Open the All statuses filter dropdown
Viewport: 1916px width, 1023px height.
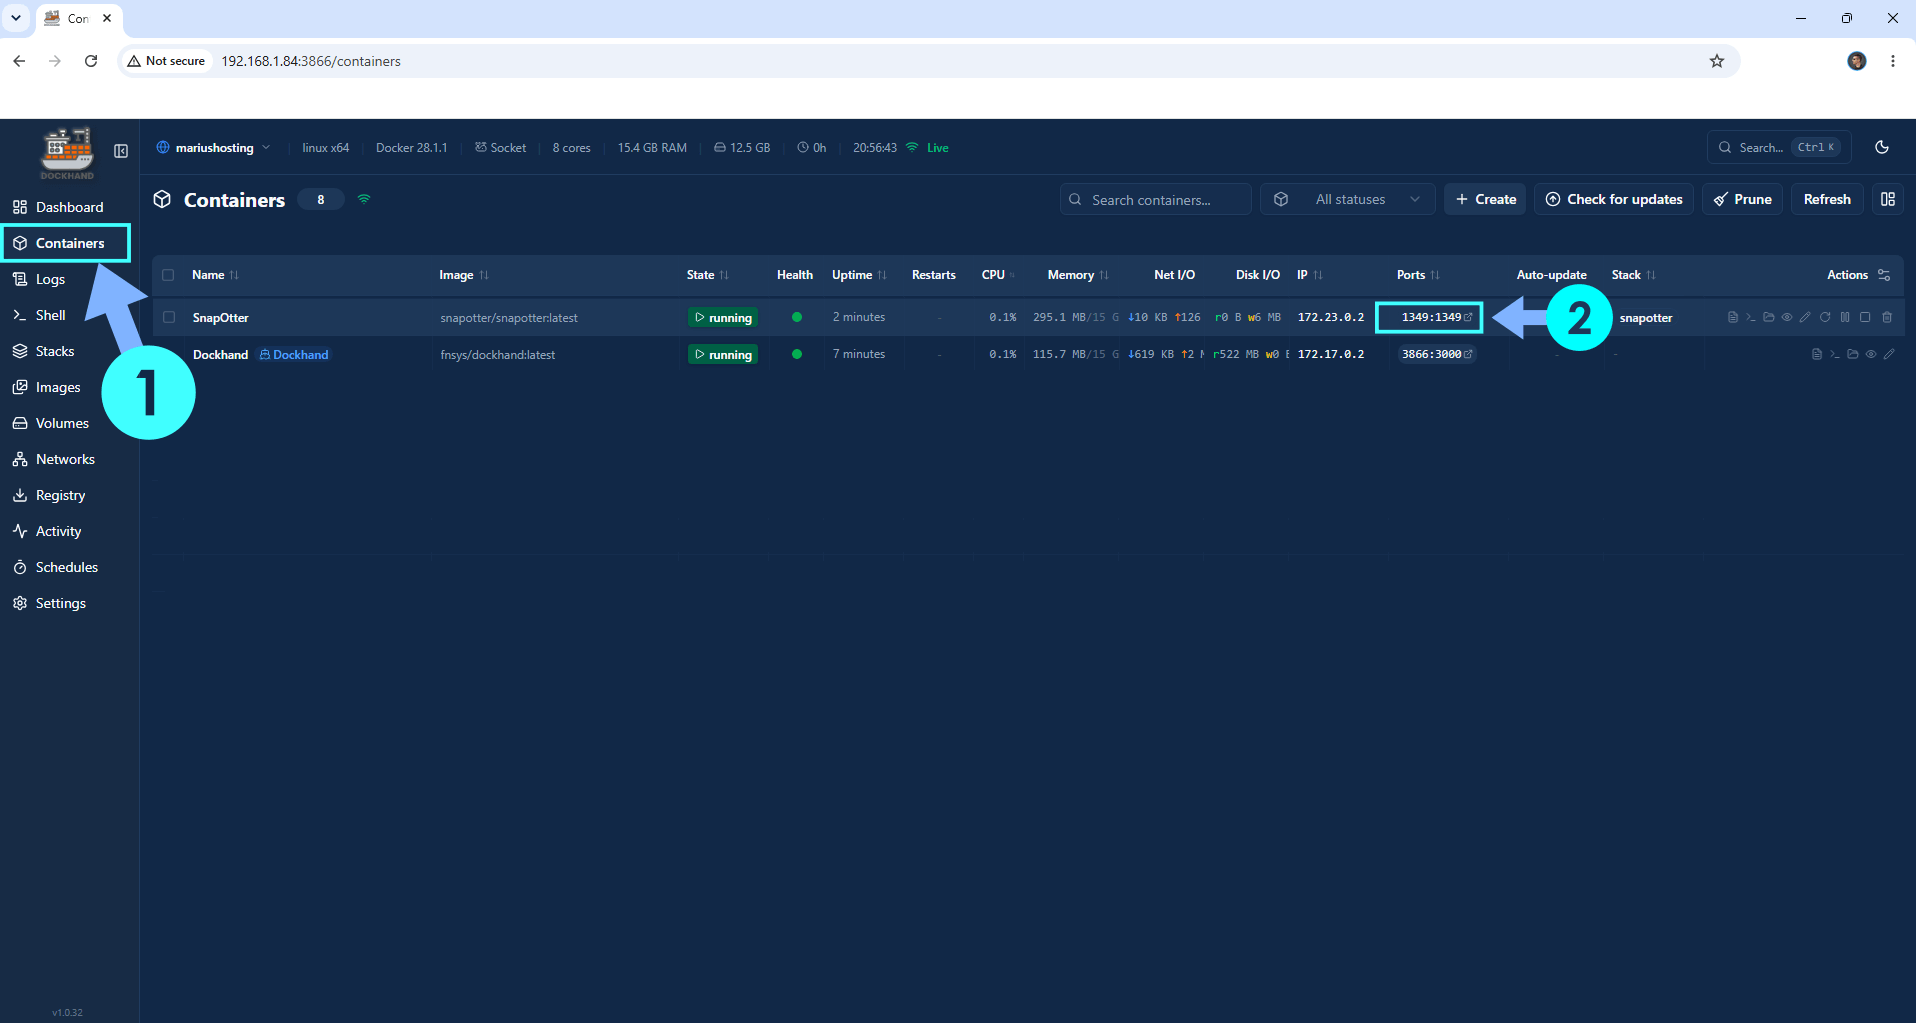pos(1348,199)
